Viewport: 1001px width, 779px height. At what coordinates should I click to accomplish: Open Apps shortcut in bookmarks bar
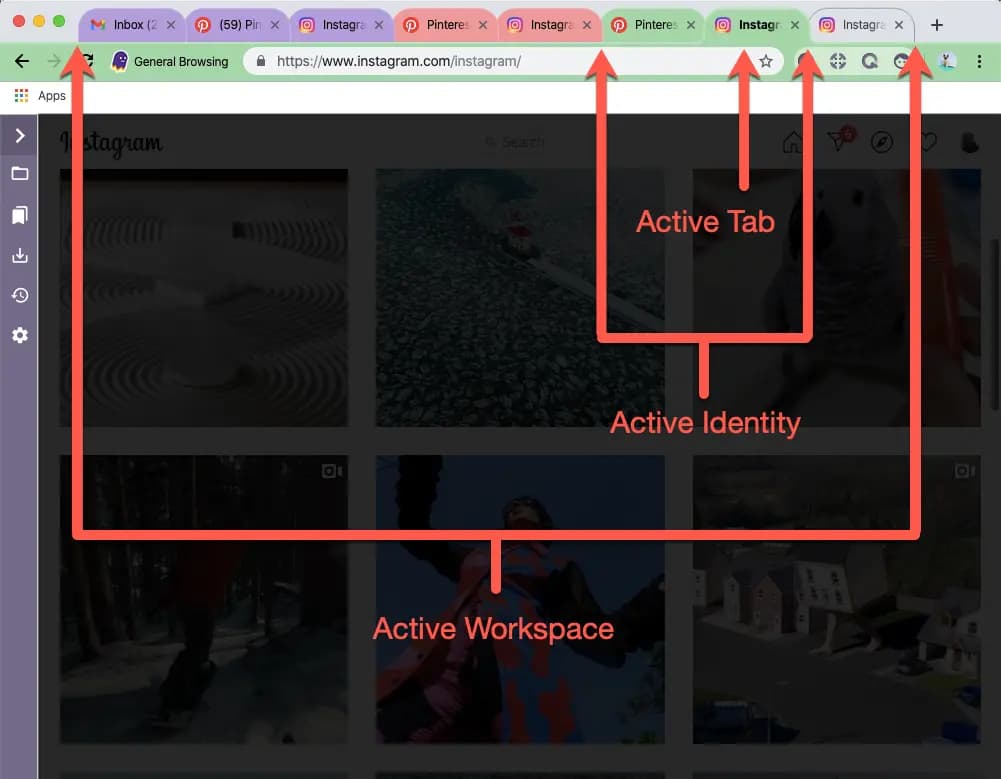point(40,96)
